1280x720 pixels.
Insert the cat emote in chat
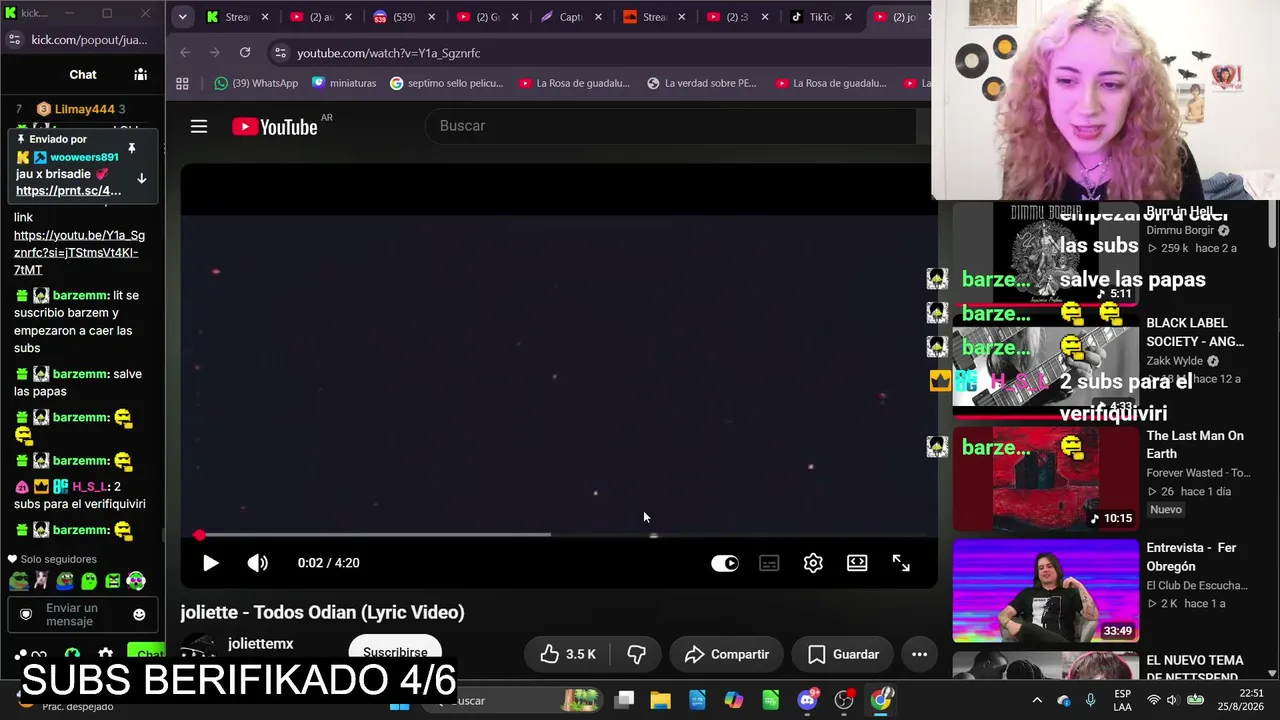[x=42, y=580]
